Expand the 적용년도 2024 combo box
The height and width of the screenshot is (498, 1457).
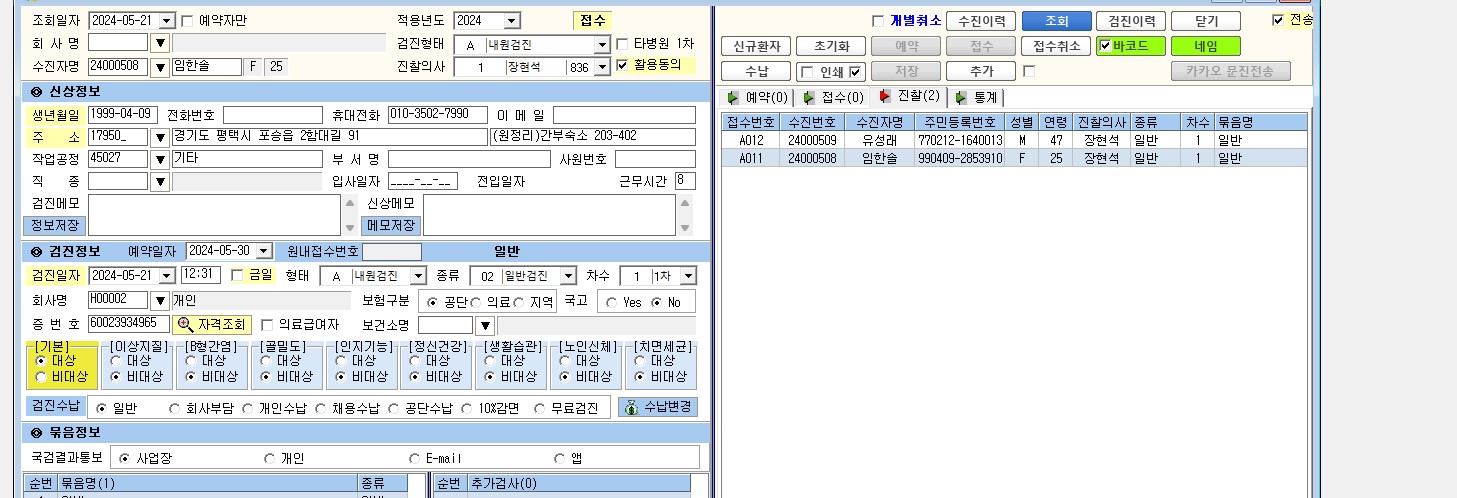(511, 20)
